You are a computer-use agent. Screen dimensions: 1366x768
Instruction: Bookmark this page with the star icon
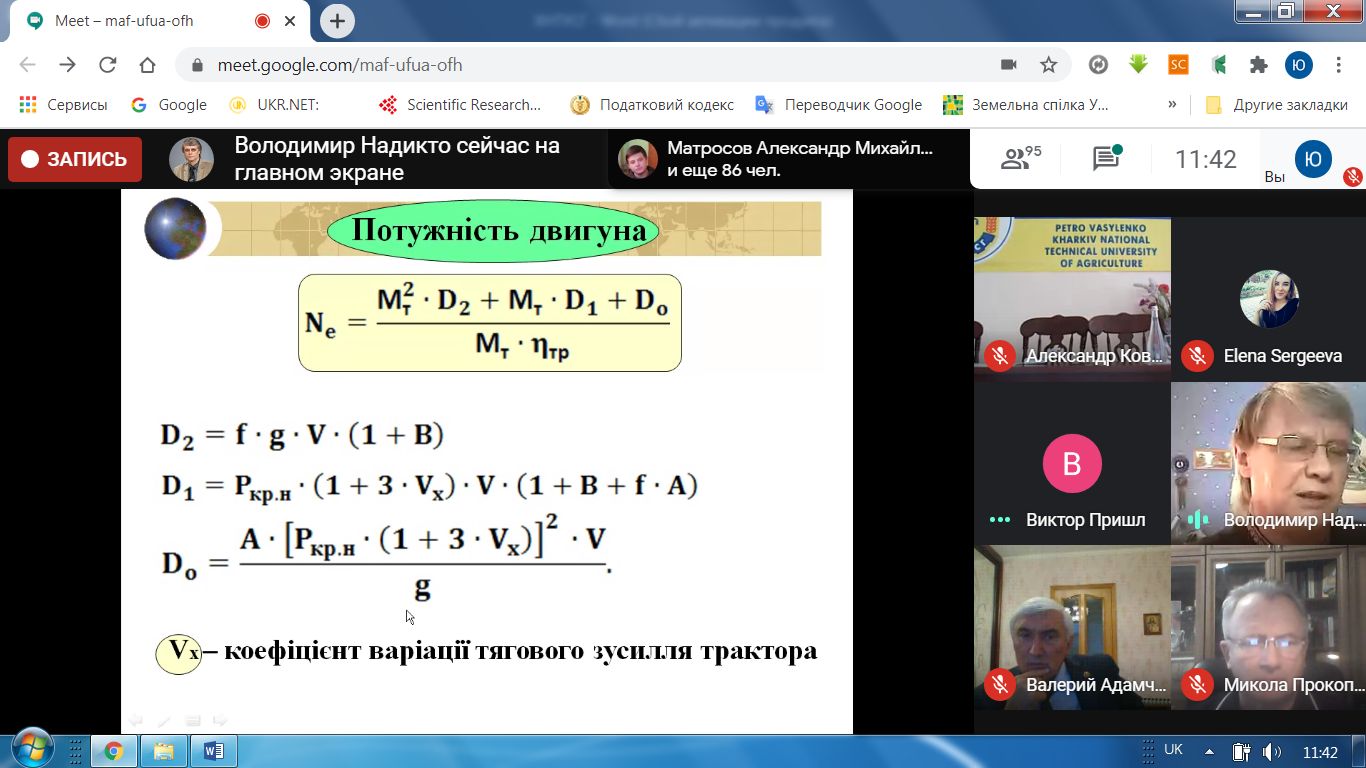point(1048,65)
